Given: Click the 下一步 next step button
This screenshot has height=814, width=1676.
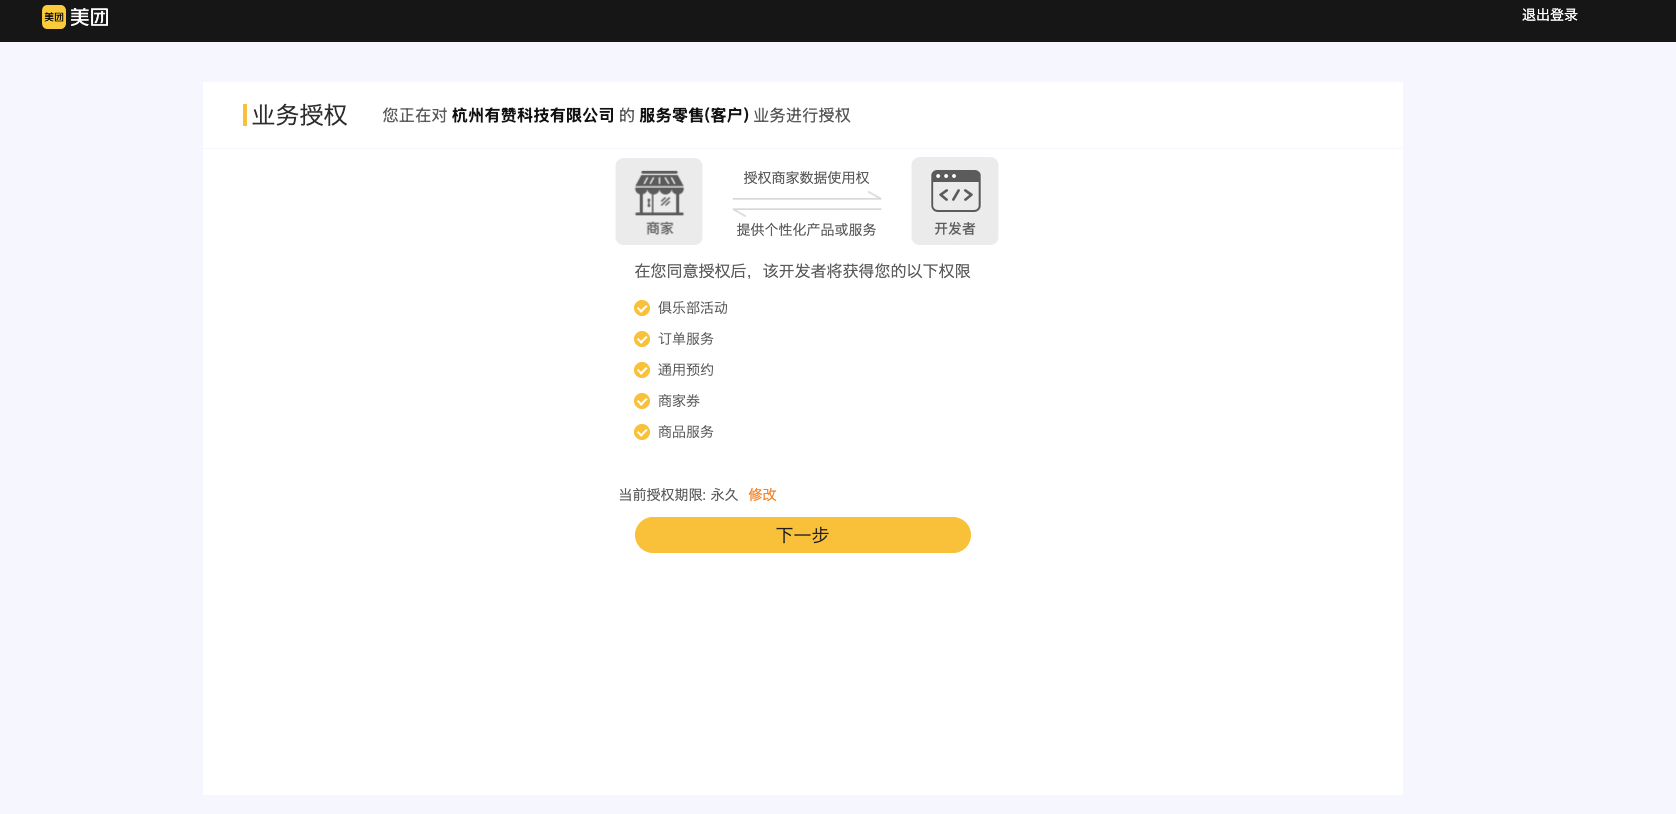Looking at the screenshot, I should point(803,535).
